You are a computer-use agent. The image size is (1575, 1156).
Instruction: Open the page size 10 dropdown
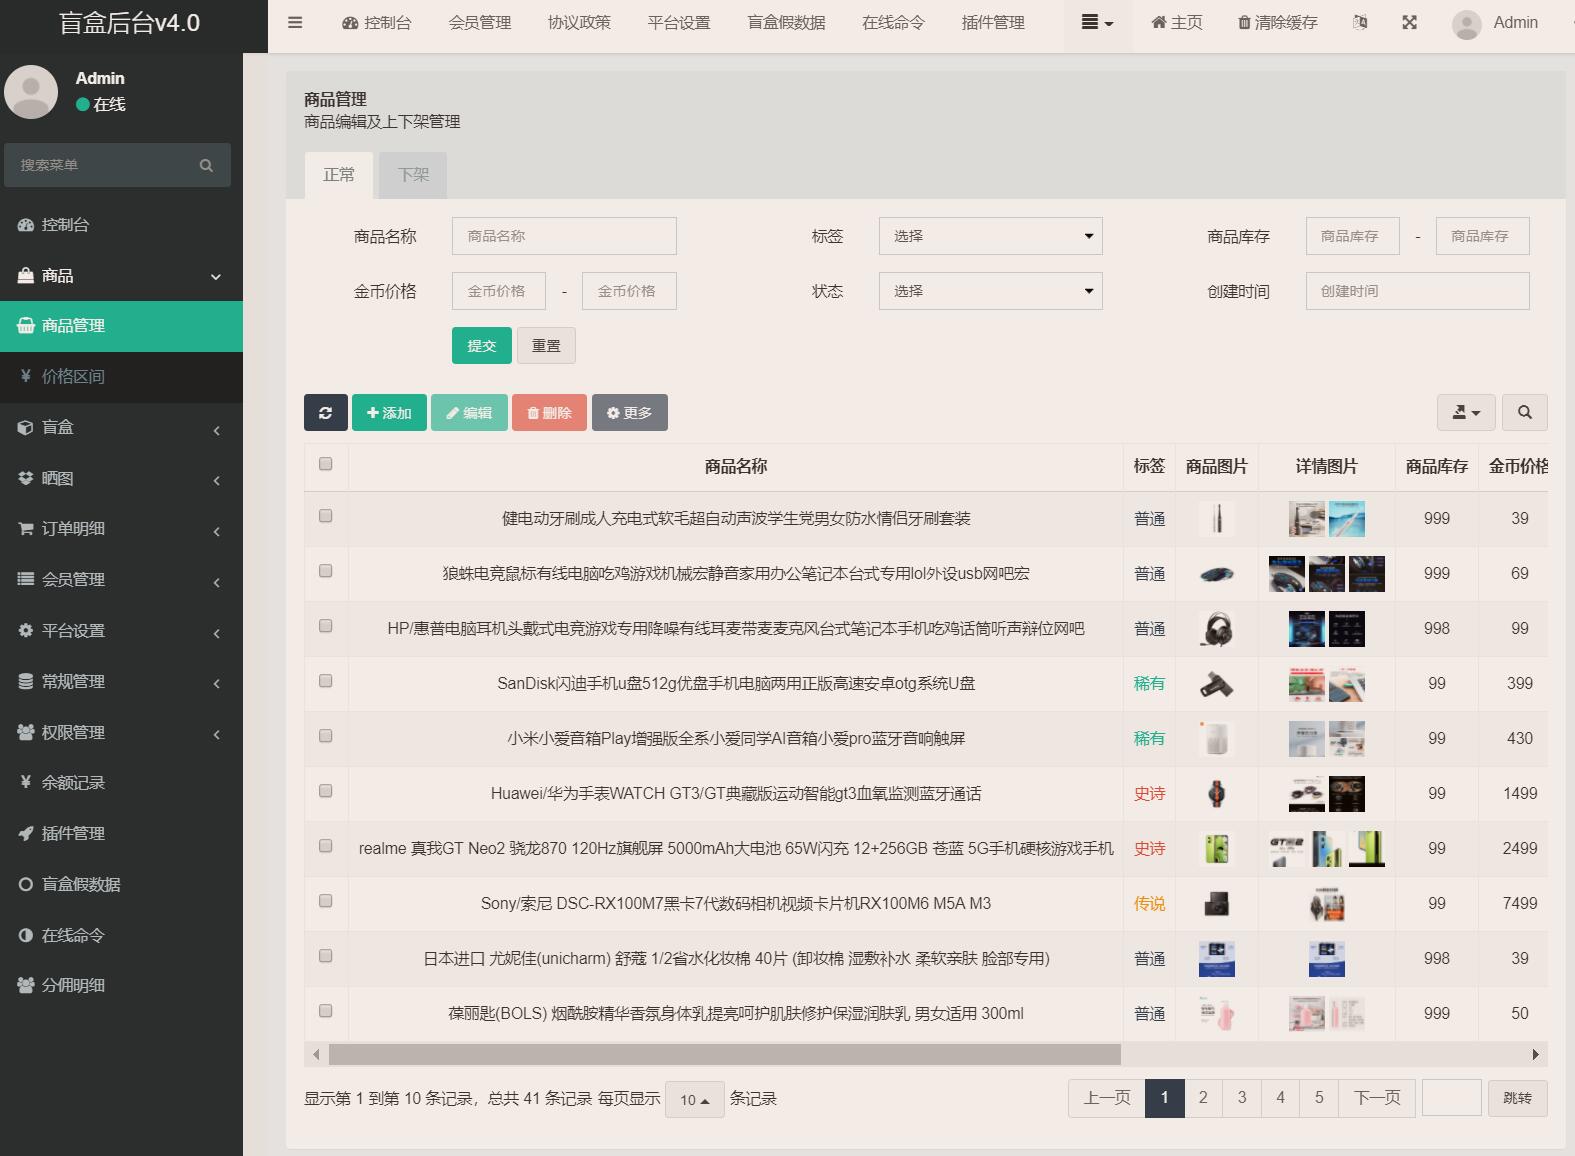point(694,1099)
